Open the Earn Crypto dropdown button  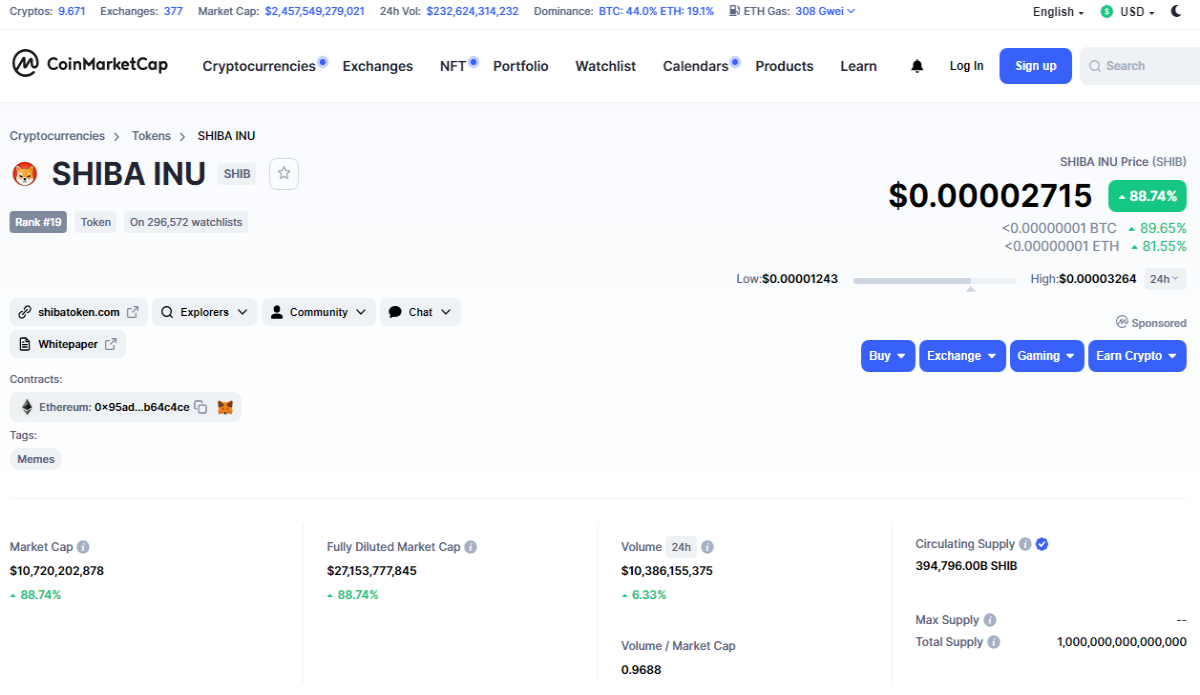point(1137,356)
